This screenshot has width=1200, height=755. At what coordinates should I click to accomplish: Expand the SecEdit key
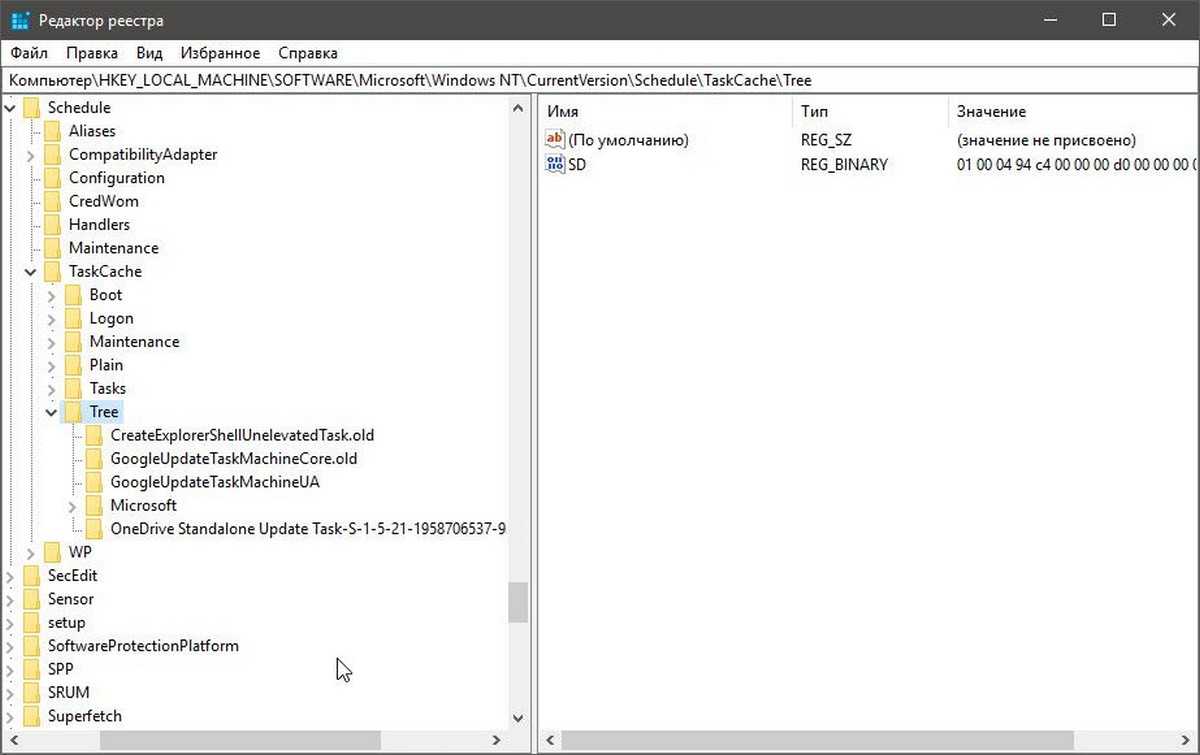10,576
